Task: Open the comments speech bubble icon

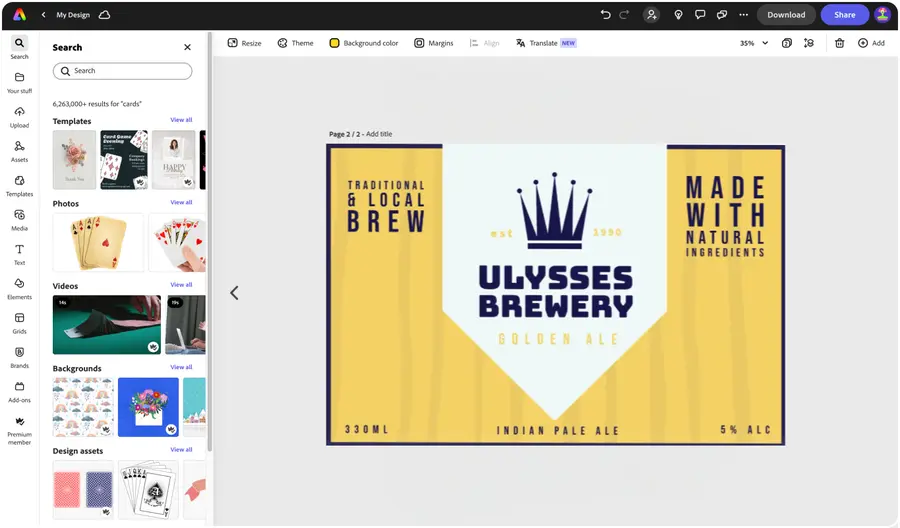Action: pos(700,15)
